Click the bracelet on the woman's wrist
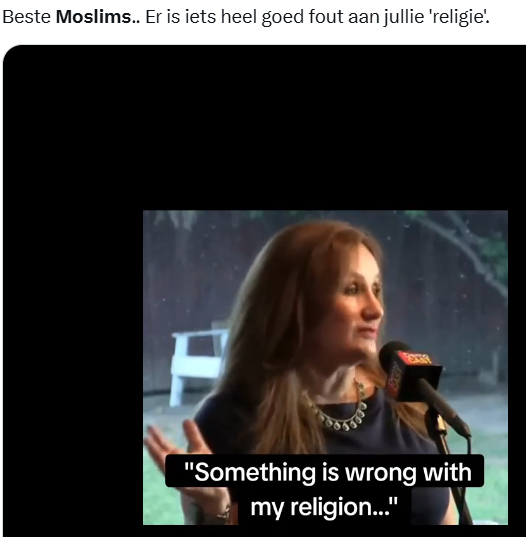 pos(223,514)
